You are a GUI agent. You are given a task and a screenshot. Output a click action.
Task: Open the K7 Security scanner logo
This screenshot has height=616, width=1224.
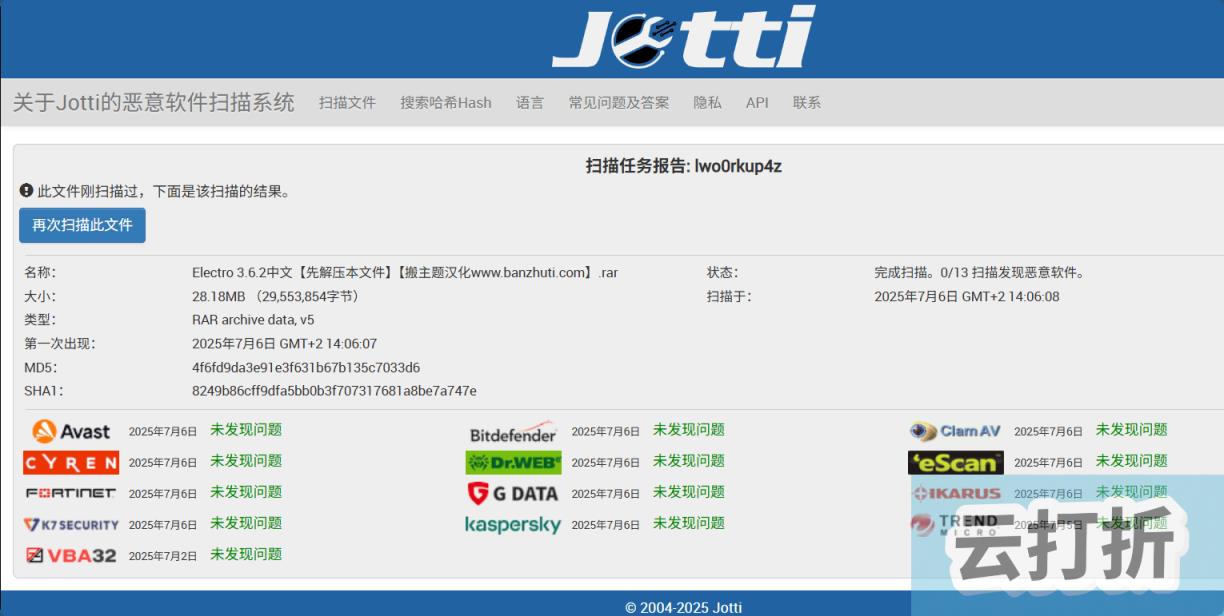71,524
